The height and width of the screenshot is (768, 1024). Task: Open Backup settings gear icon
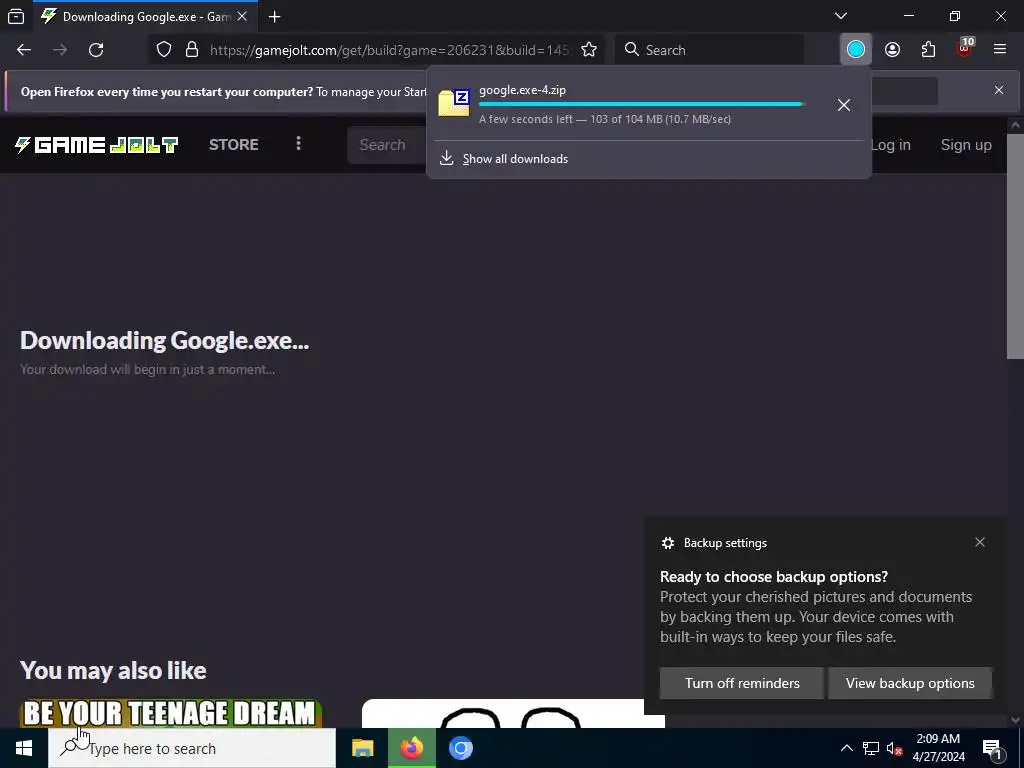pos(667,543)
